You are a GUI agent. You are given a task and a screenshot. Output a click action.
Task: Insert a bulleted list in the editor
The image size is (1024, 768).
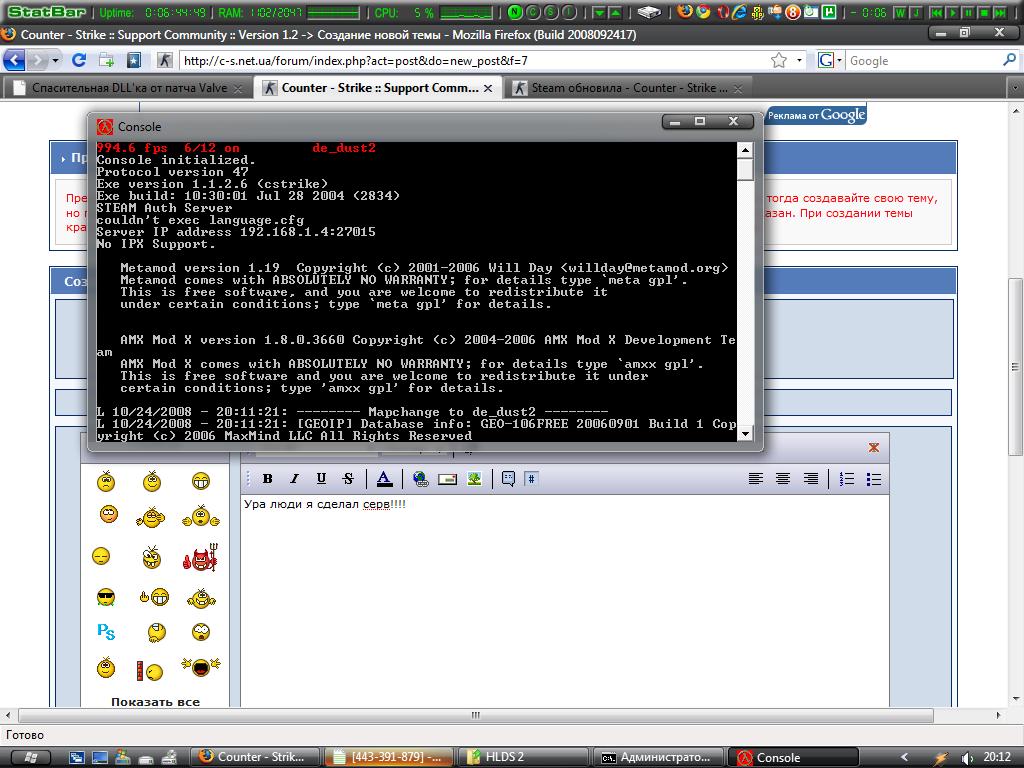[874, 479]
